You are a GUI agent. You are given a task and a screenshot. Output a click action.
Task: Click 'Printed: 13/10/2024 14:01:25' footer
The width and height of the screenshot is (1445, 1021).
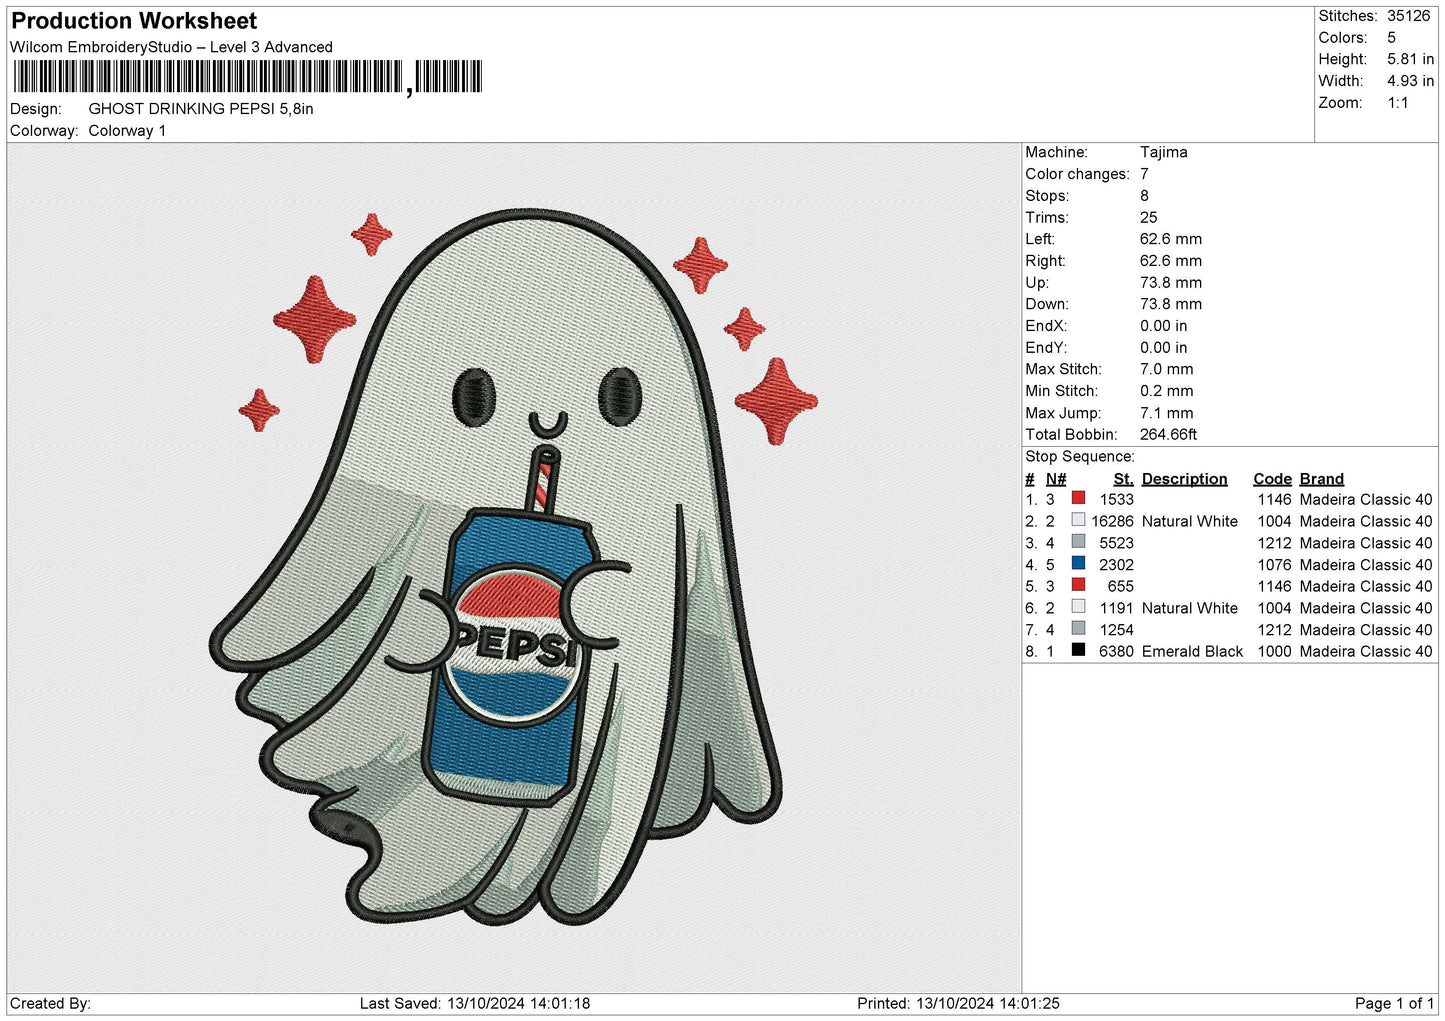pyautogui.click(x=958, y=1003)
